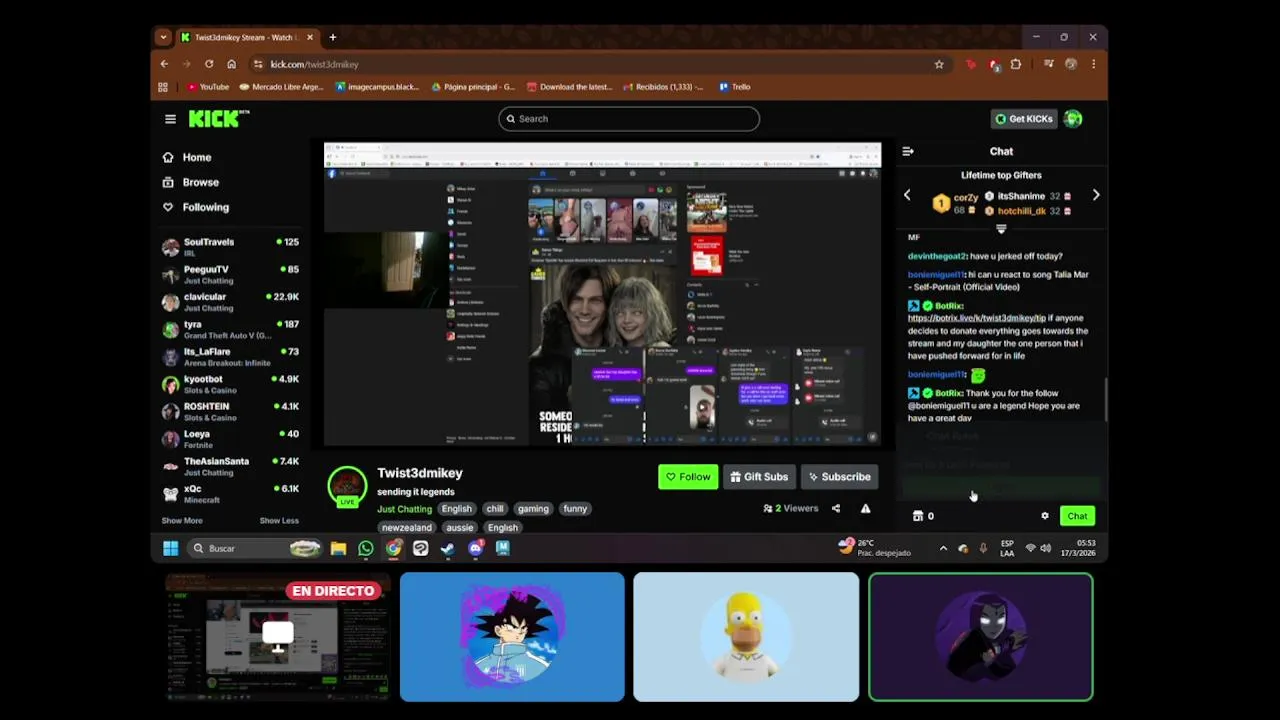Click the browser address bar
This screenshot has height=720, width=1280.
tap(590, 64)
